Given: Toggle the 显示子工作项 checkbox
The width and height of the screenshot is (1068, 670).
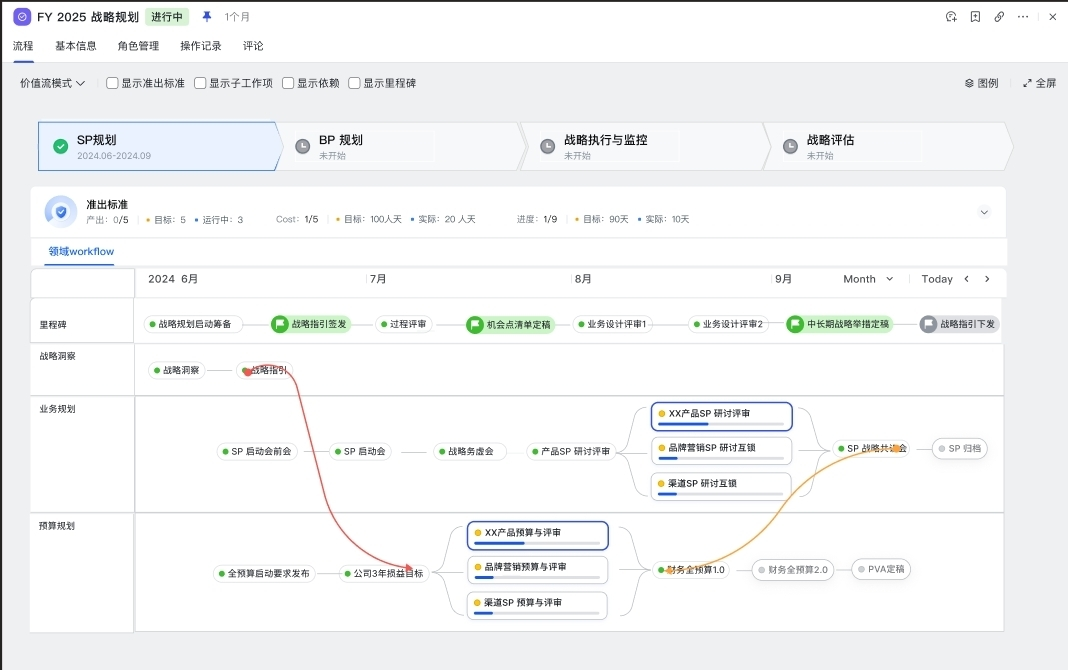Looking at the screenshot, I should [200, 83].
